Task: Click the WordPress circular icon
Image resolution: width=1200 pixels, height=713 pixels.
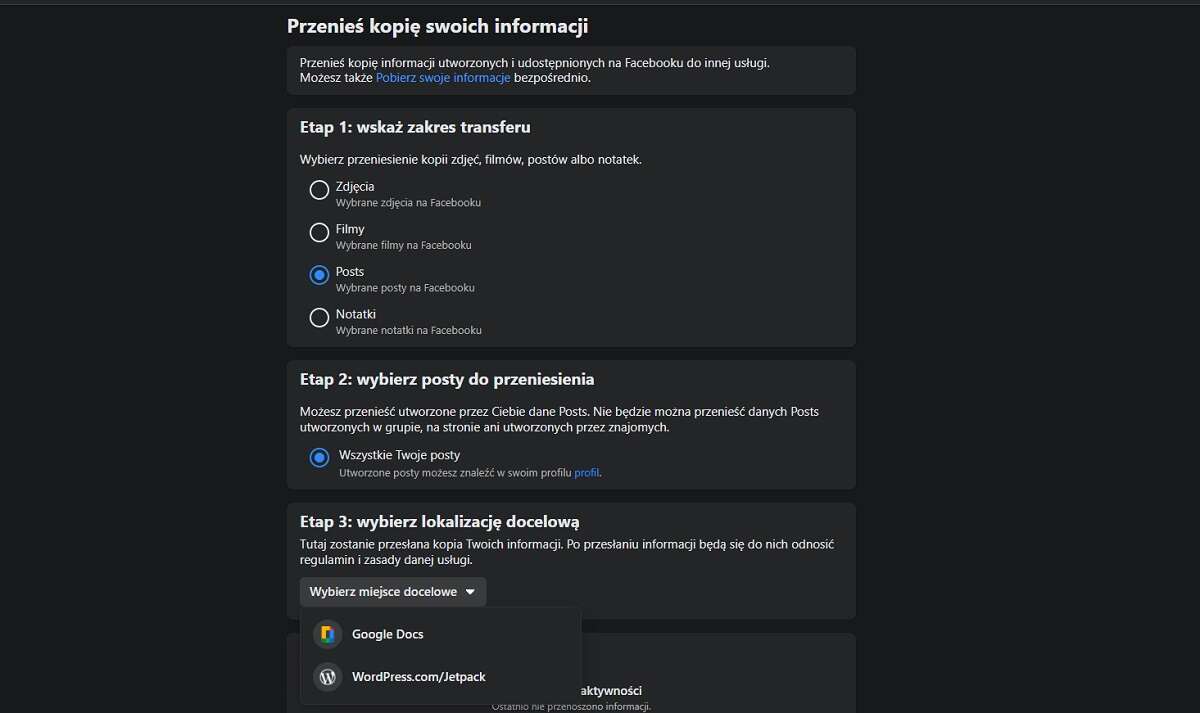Action: point(327,677)
